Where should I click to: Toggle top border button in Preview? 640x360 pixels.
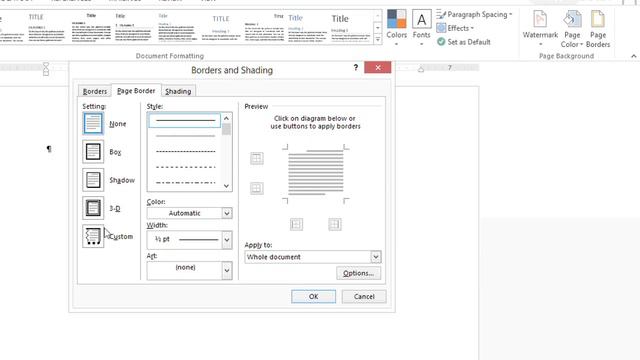point(257,158)
